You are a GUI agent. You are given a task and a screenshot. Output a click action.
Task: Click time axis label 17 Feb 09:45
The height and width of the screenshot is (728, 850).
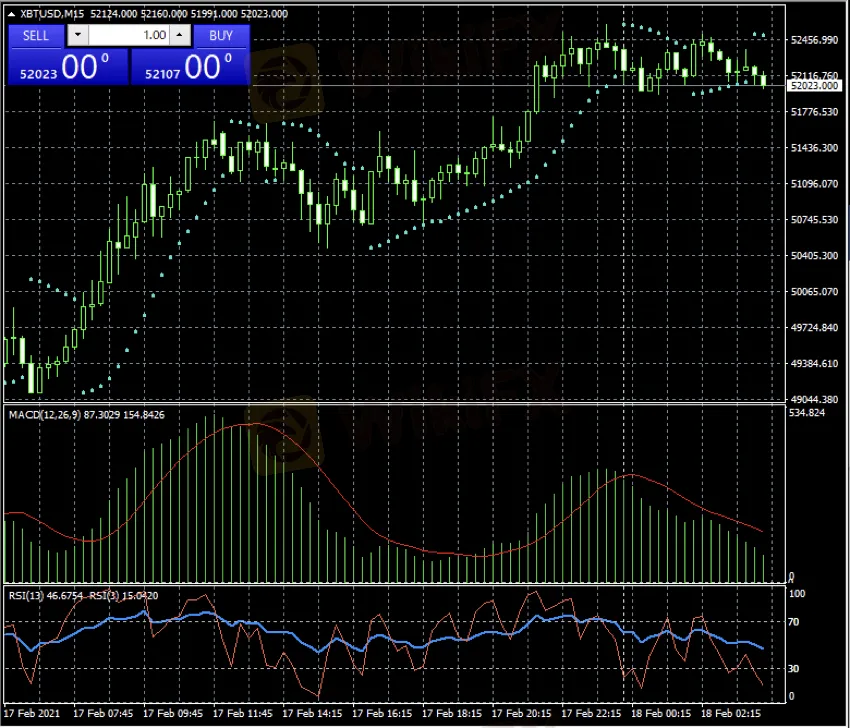tap(173, 713)
